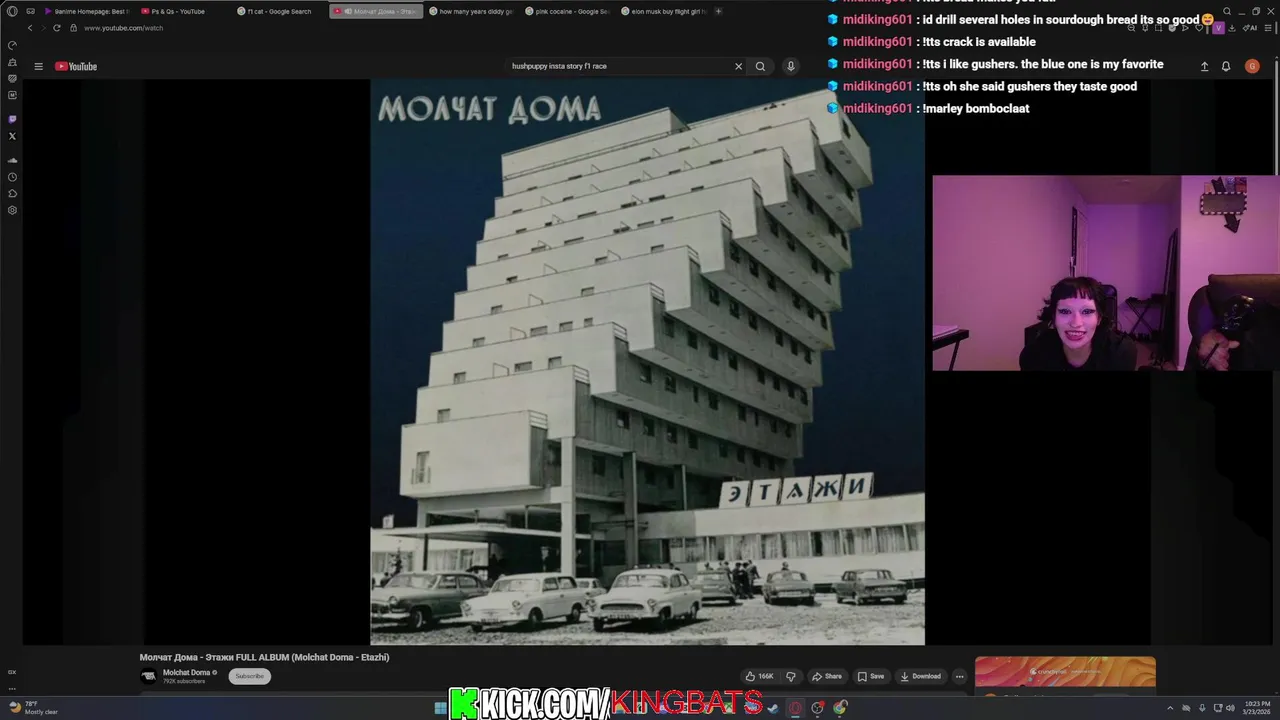Share the video with the Share button

coord(827,676)
